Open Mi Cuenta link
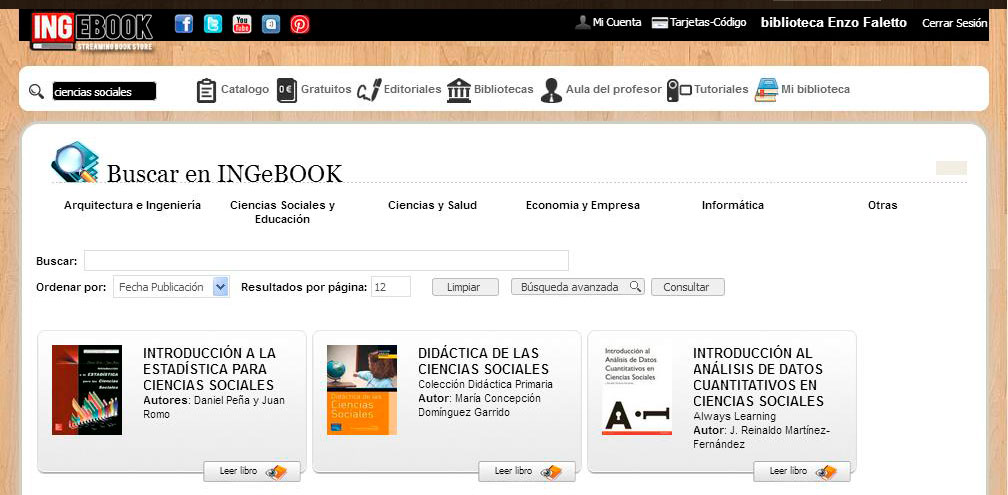 (x=616, y=22)
